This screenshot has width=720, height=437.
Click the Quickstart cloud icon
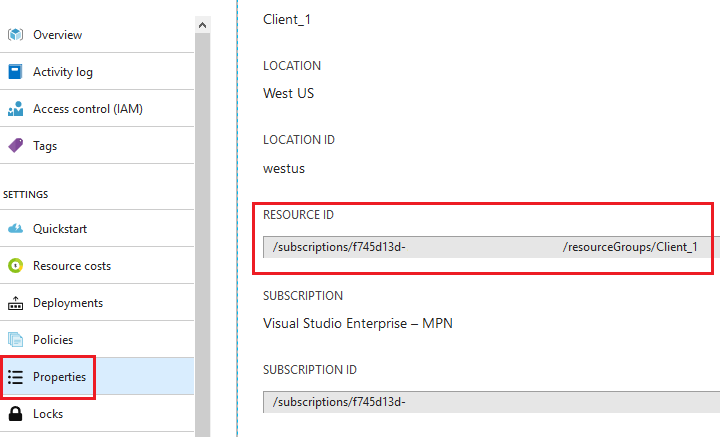15,229
